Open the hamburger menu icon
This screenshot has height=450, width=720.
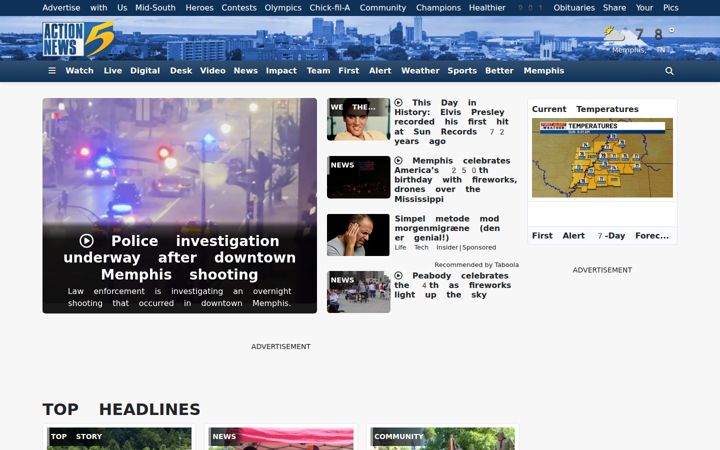(52, 71)
